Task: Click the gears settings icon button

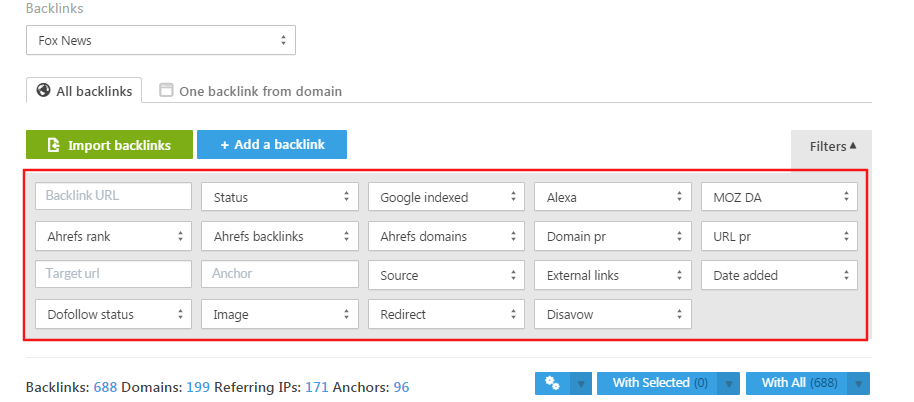Action: click(552, 383)
